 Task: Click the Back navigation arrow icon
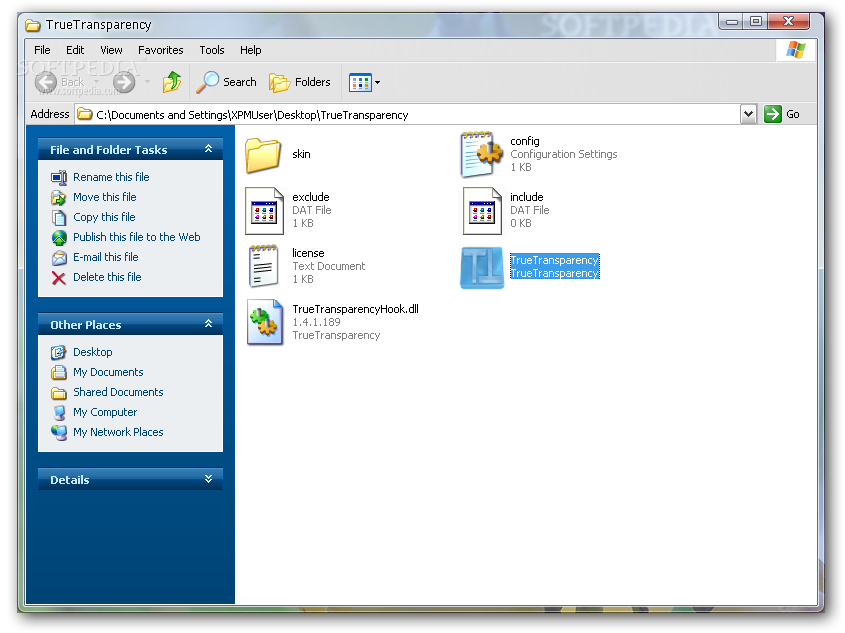[46, 82]
